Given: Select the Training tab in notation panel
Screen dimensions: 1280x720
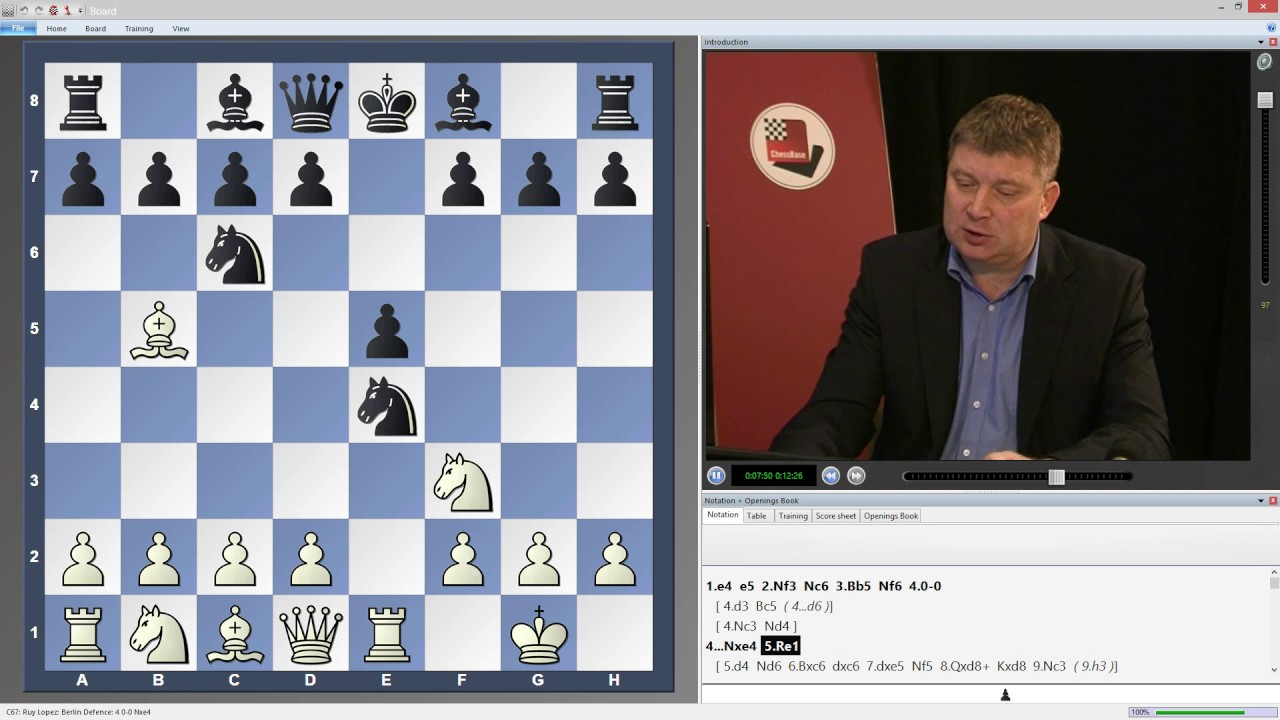Looking at the screenshot, I should [x=793, y=516].
